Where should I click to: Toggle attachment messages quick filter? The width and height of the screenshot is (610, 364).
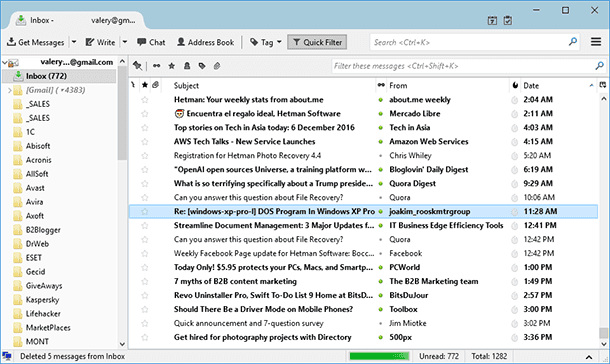[217, 66]
